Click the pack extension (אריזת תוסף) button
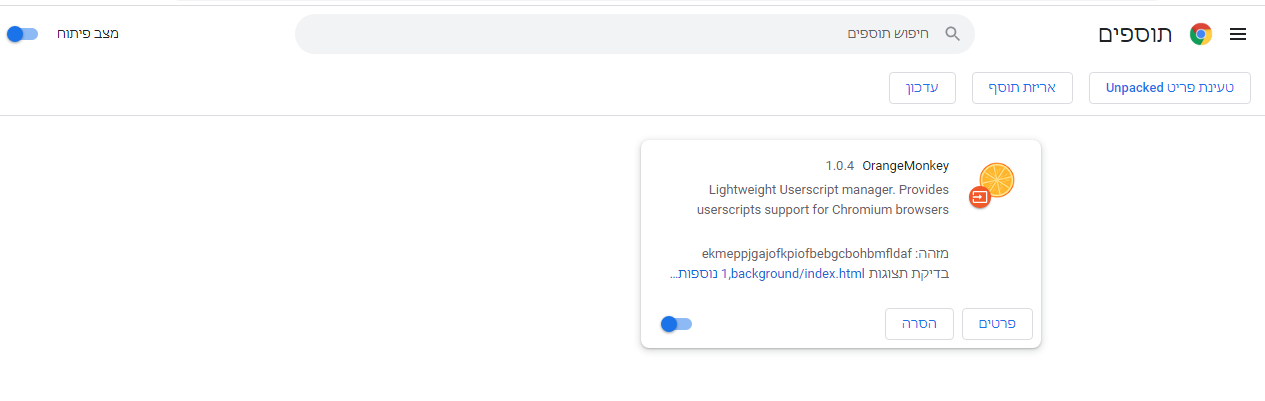This screenshot has height=401, width=1265. (1022, 88)
